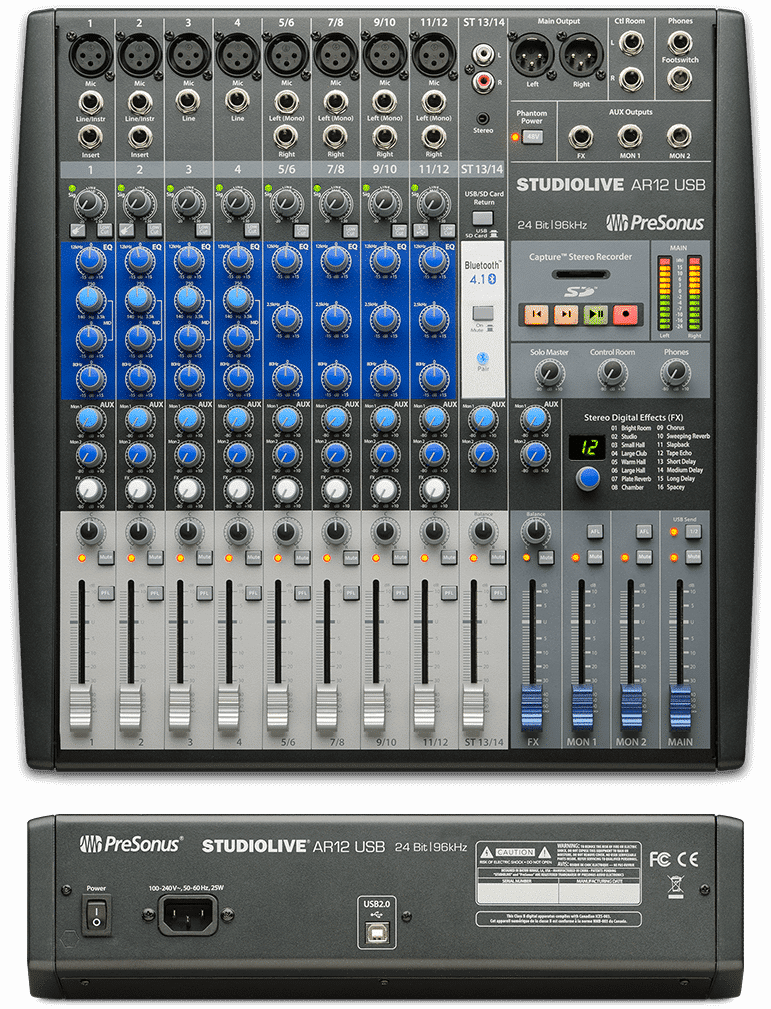
Task: Enable PFL on channel 2
Action: tap(154, 593)
